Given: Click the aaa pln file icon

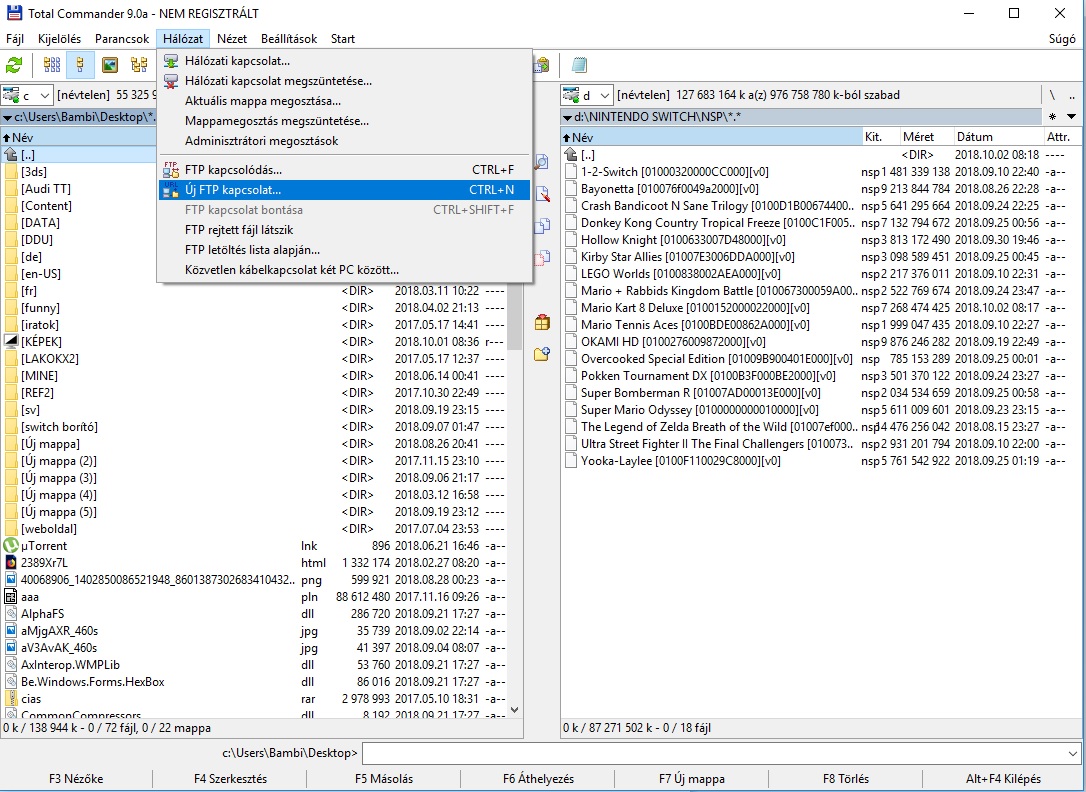Looking at the screenshot, I should (10, 597).
